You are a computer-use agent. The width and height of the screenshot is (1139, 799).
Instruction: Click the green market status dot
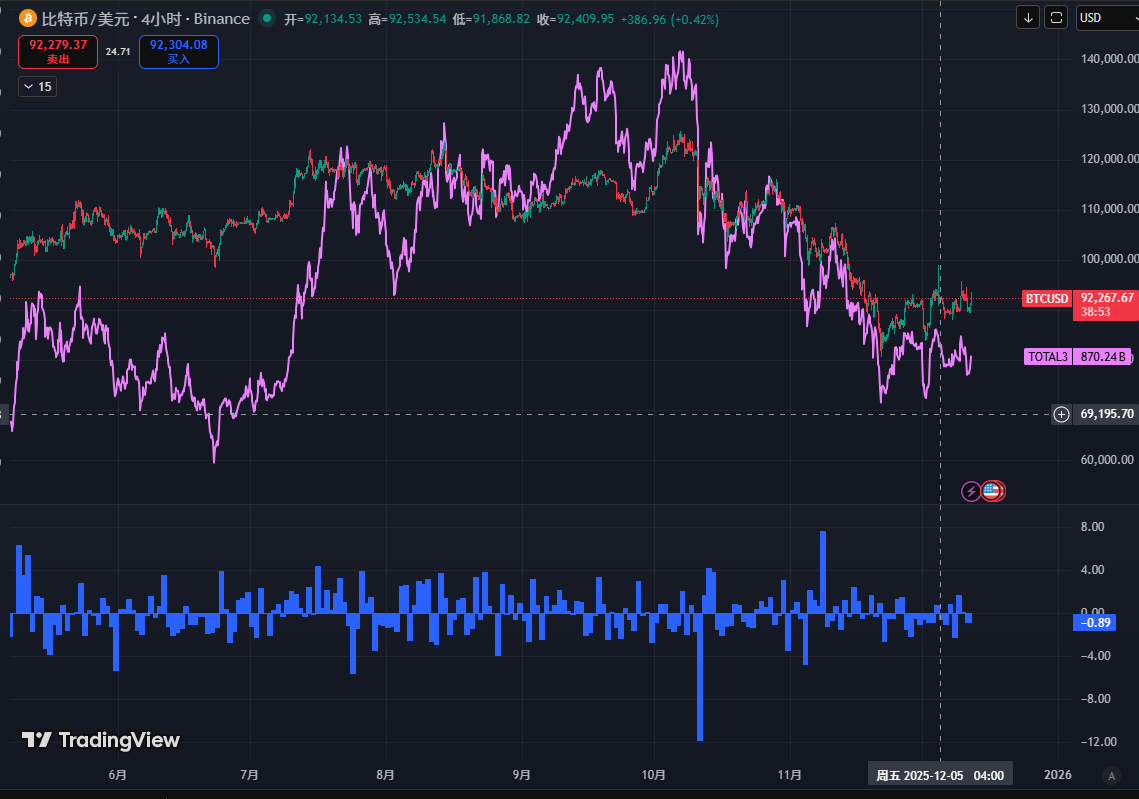[265, 18]
